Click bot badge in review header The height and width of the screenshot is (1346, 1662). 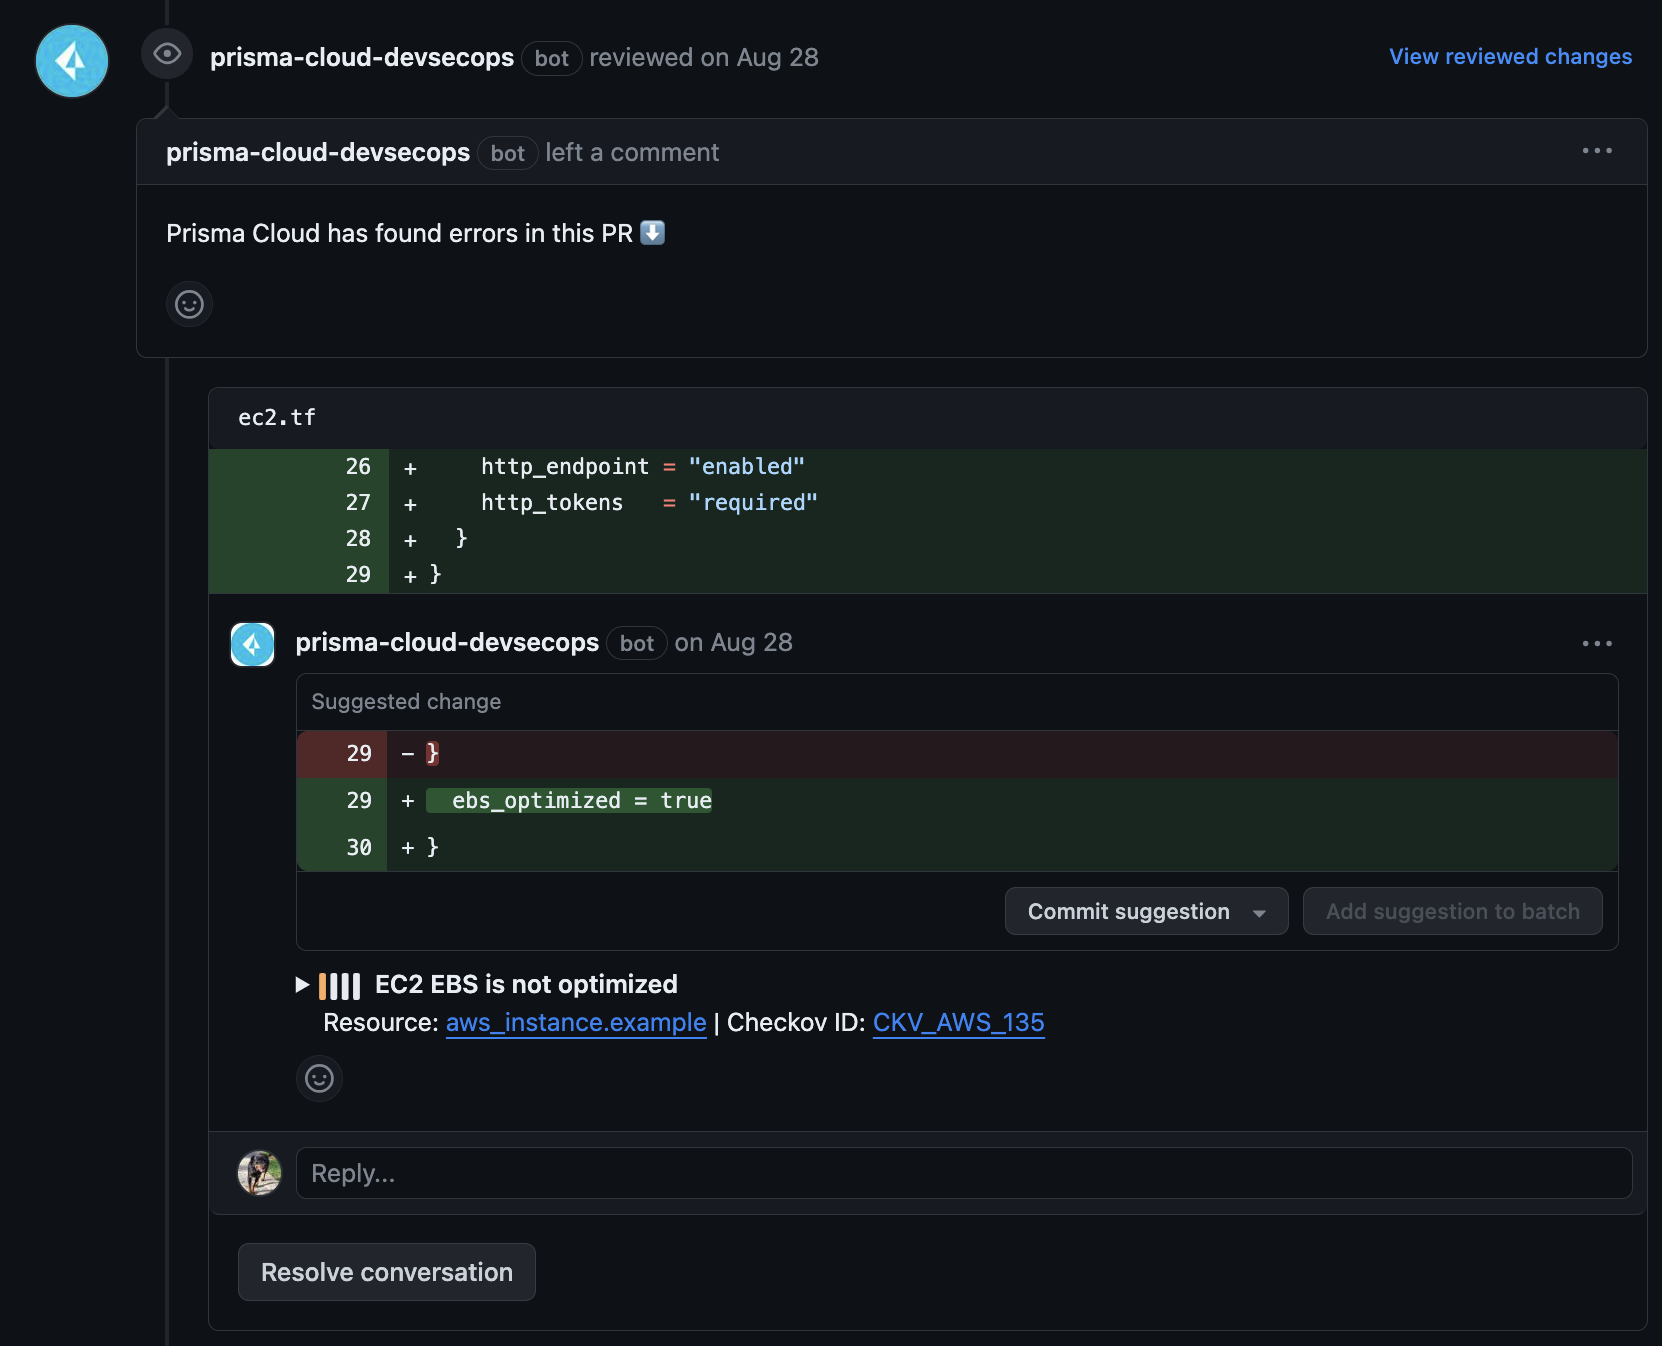coord(552,59)
